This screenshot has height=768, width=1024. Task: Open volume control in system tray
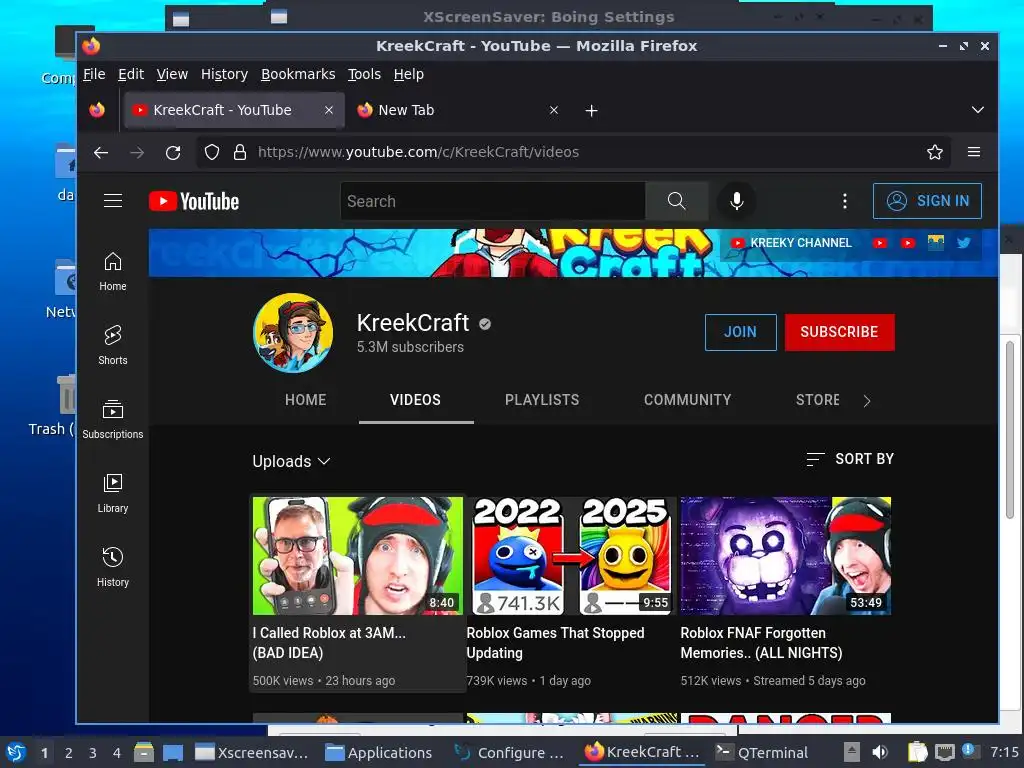(880, 752)
